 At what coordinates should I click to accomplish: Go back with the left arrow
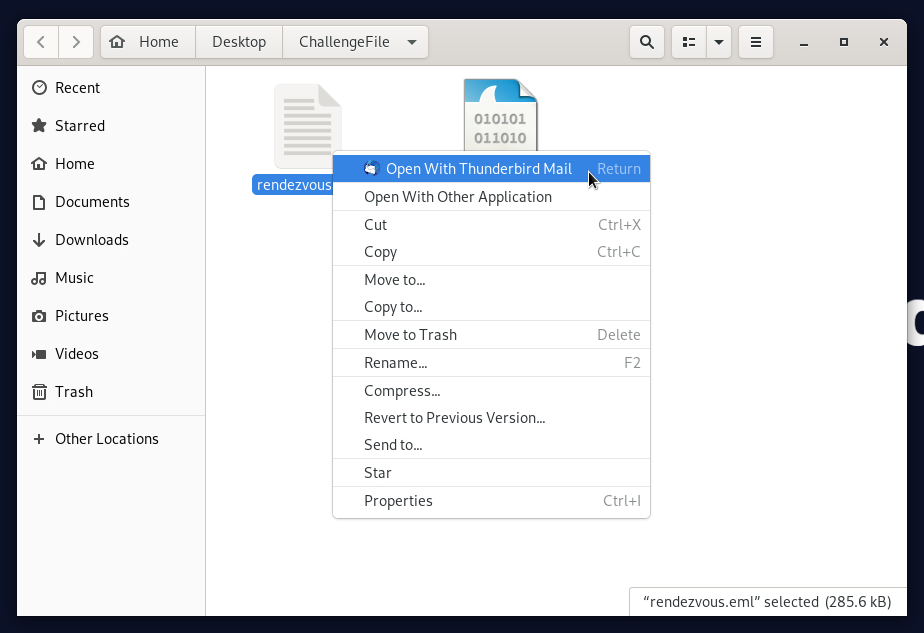(41, 42)
